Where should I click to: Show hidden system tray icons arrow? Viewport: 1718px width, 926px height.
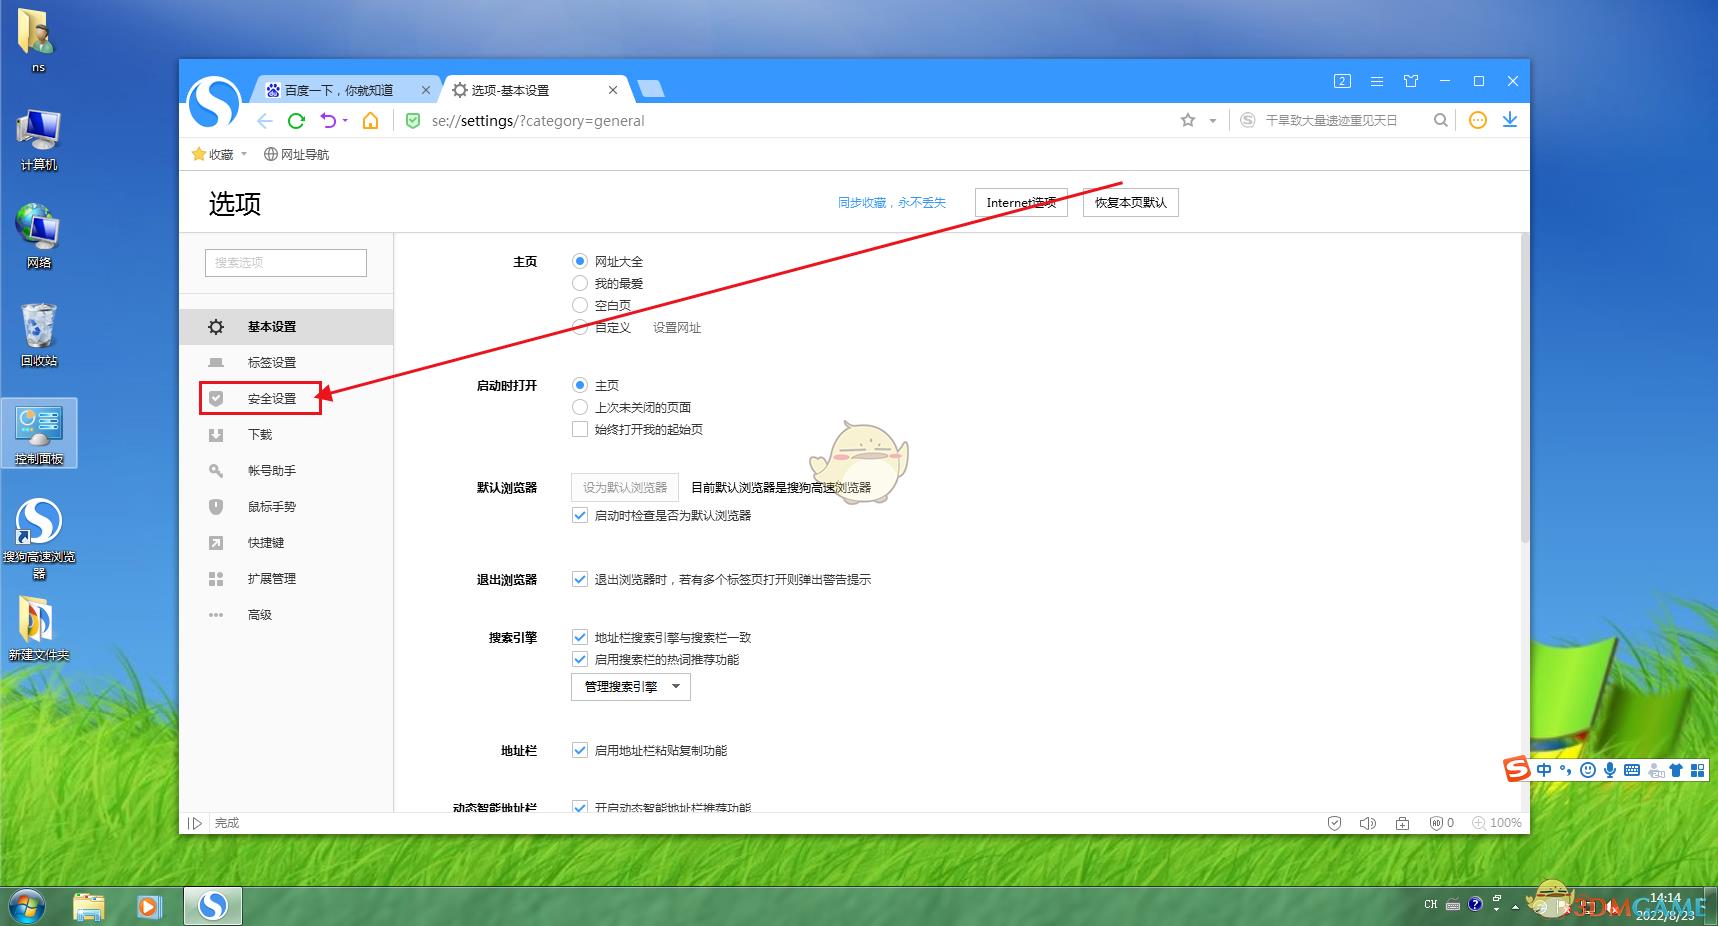coord(1515,907)
